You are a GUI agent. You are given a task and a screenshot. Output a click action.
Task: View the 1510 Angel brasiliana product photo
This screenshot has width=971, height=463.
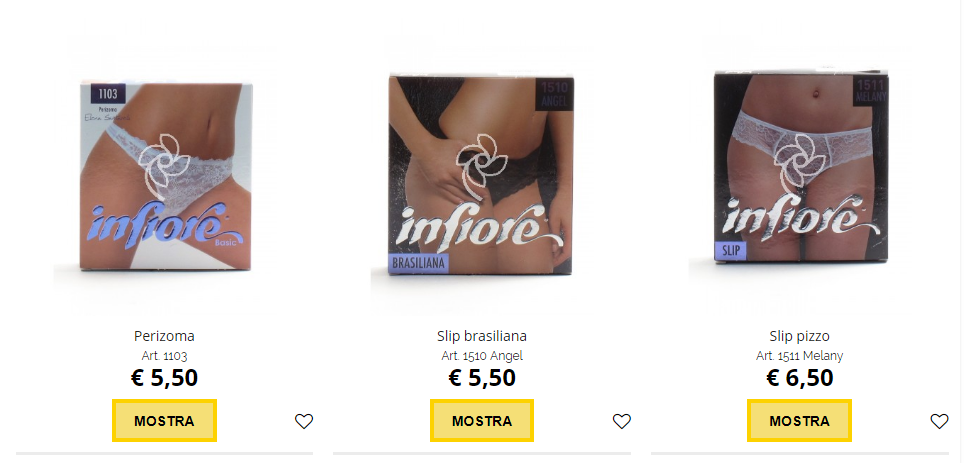(481, 175)
